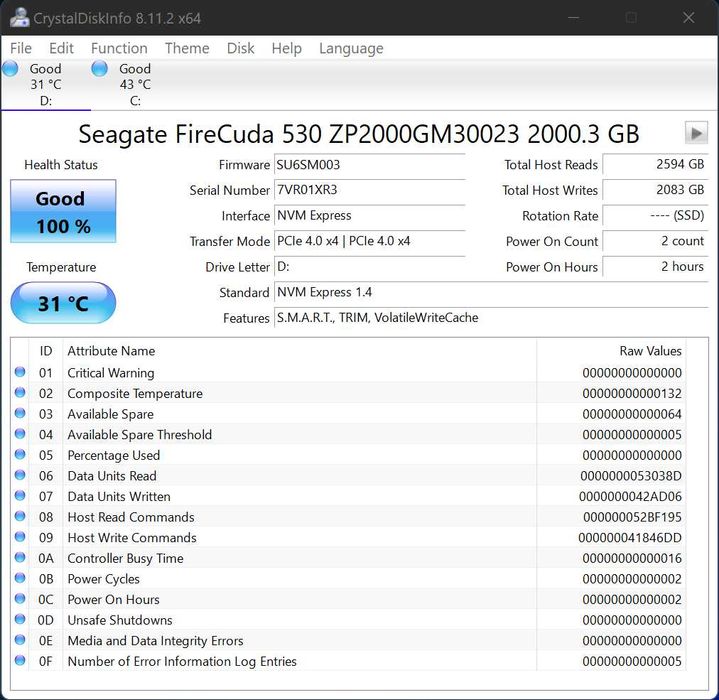This screenshot has height=700, width=719.
Task: Click status dot for Available Spare Threshold row
Action: (x=20, y=434)
